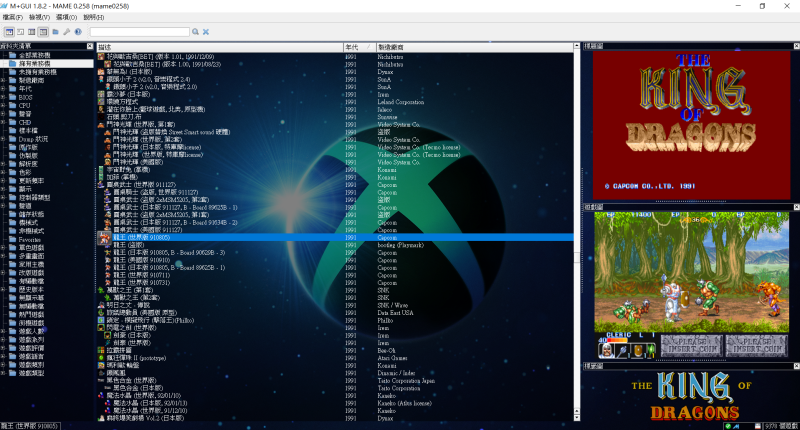800x430 pixels.
Task: Expand the 年代 folder in the tree
Action: (x=3, y=89)
